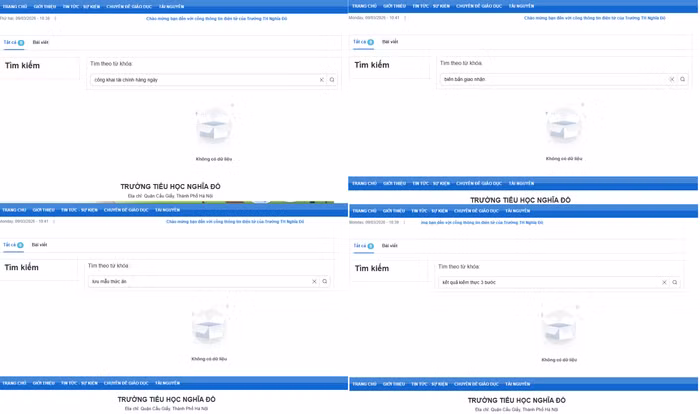Go to GIỚI THIỆU in header above 'biên bản giao nhận'
Screen dimensions: 700x414
click(394, 6)
